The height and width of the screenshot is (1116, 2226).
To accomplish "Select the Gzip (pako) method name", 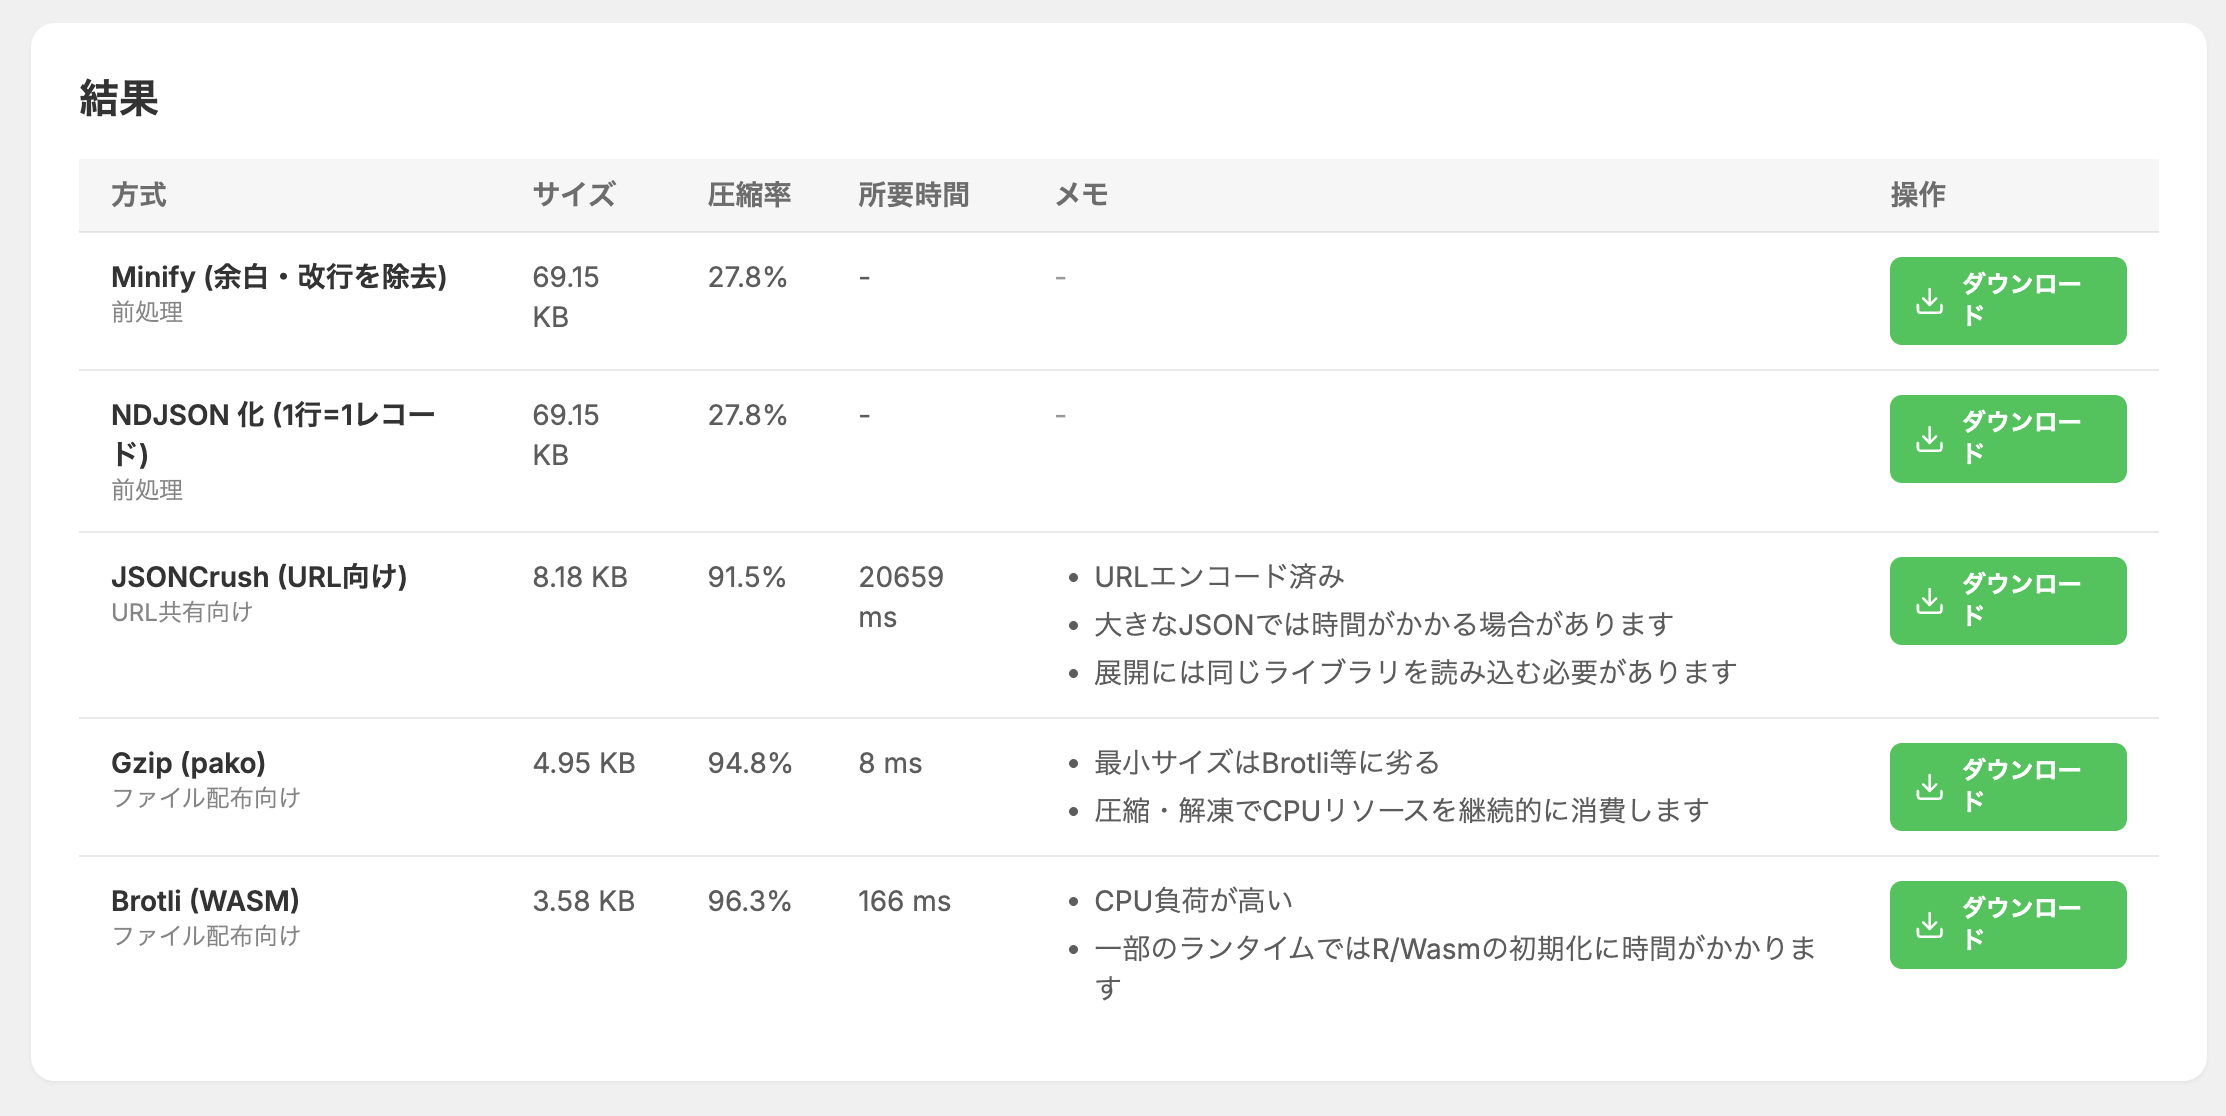I will [188, 763].
